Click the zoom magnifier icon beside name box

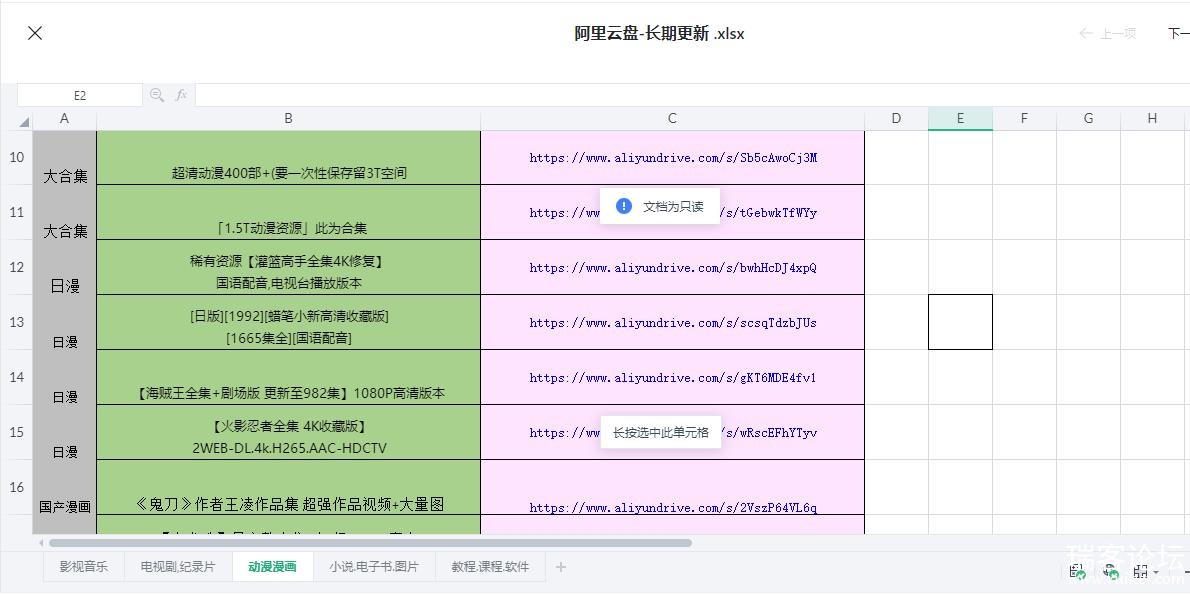click(157, 95)
